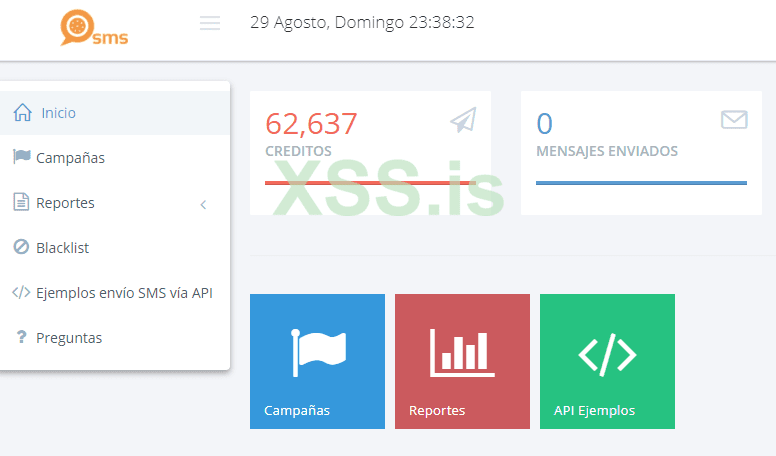Click the code icon on green tile
The height and width of the screenshot is (456, 776).
click(607, 355)
